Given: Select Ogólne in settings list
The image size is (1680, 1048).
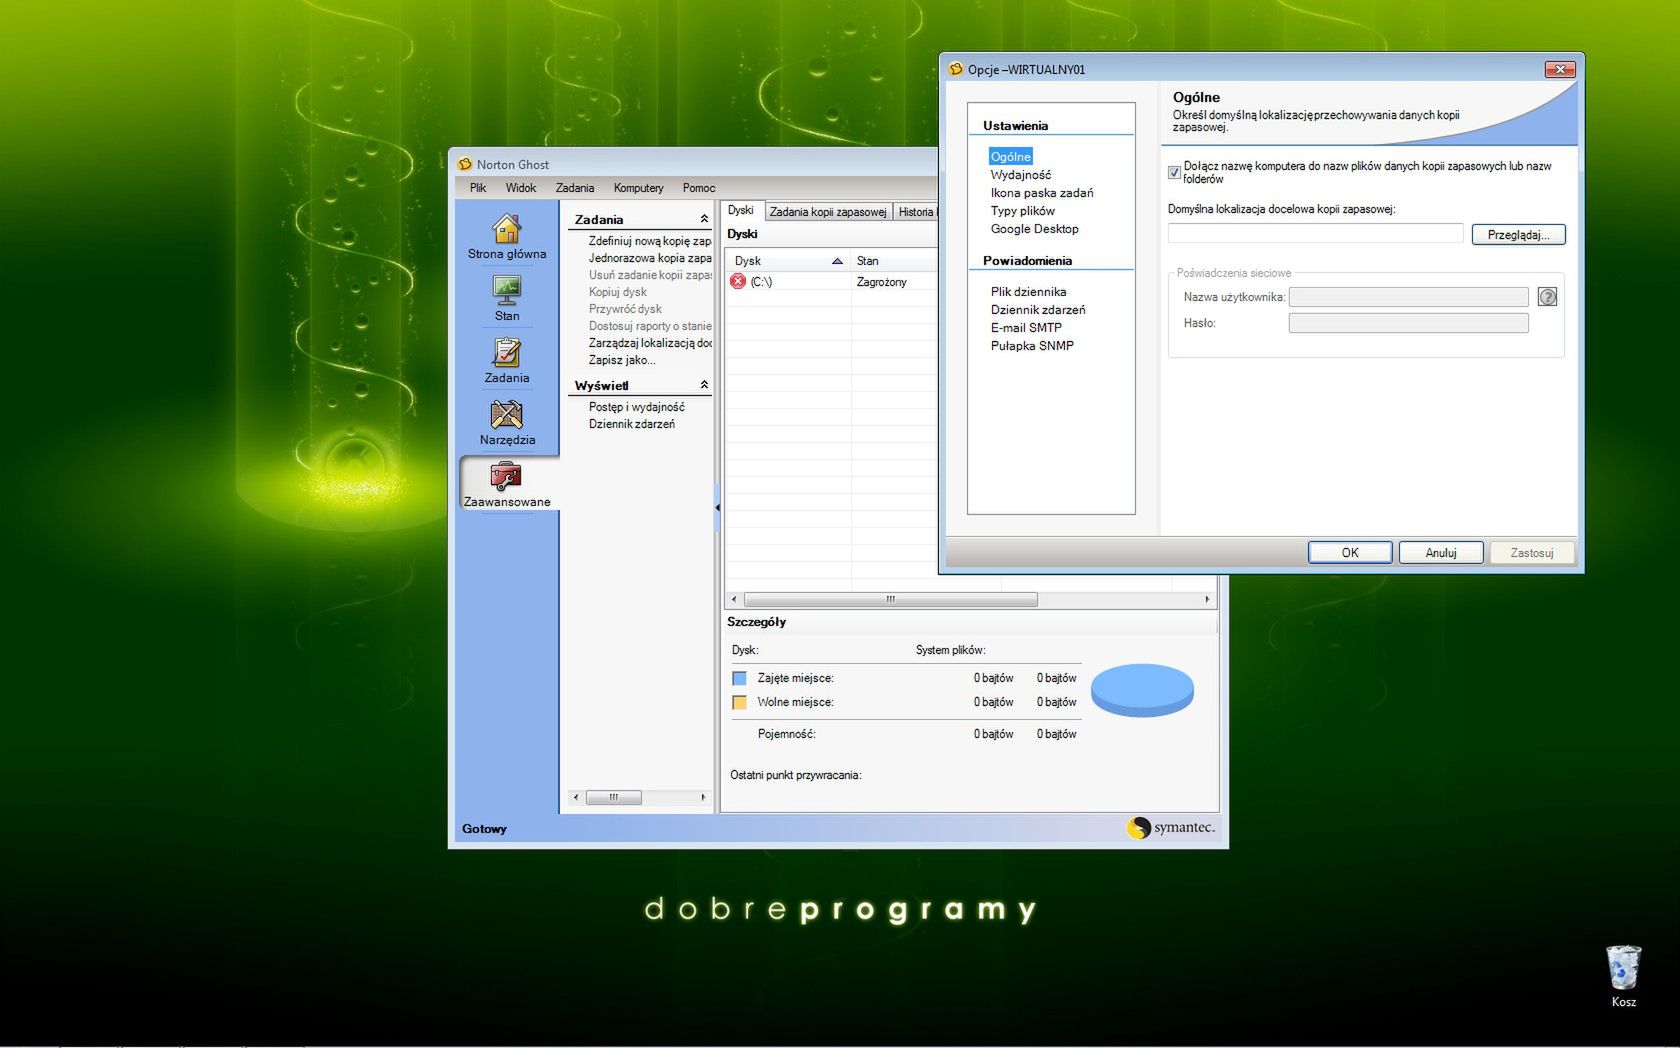Looking at the screenshot, I should [1010, 157].
